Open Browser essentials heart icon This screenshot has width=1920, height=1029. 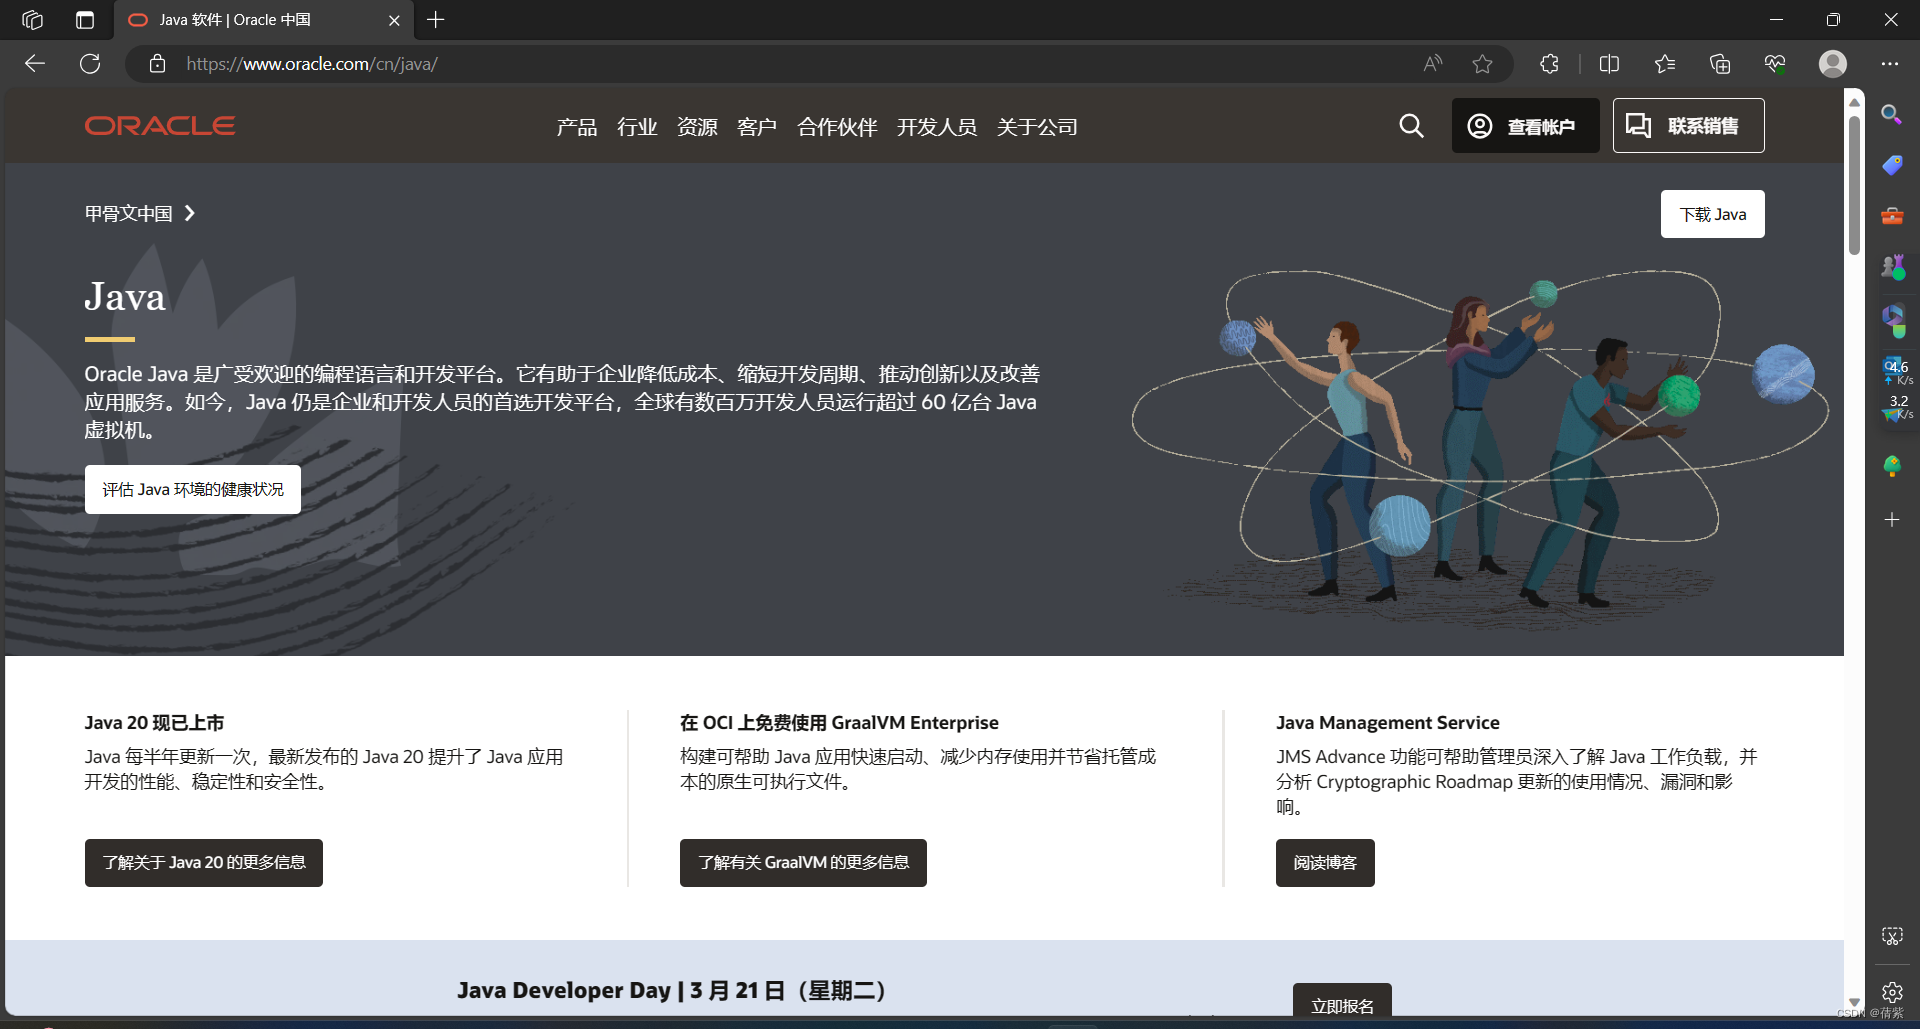click(1775, 64)
